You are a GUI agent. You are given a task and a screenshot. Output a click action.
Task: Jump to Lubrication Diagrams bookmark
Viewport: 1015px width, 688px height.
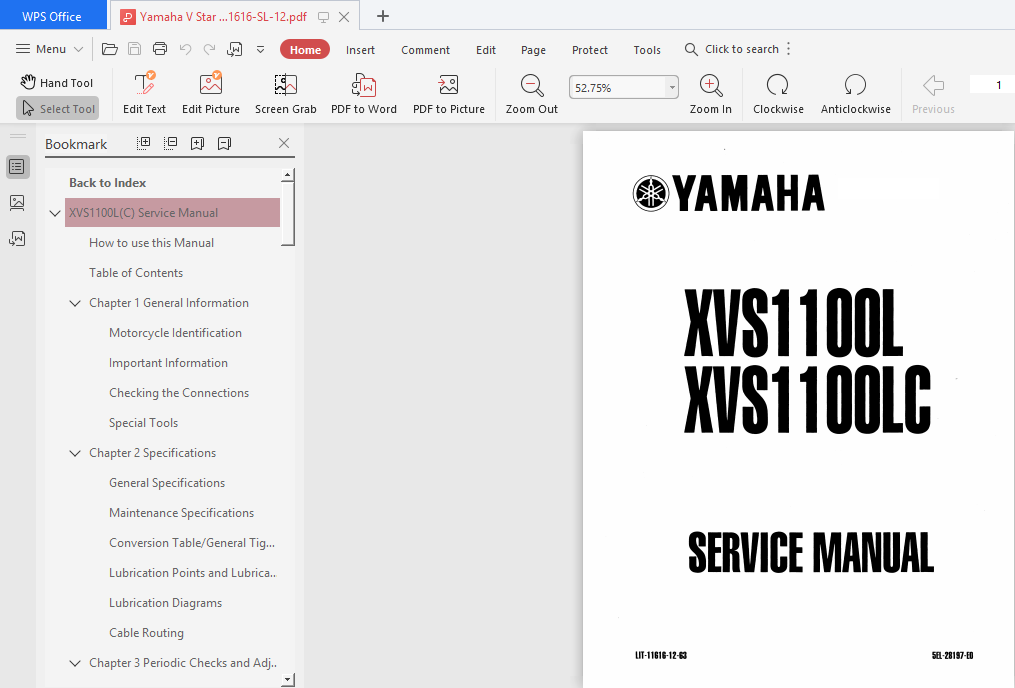point(165,603)
